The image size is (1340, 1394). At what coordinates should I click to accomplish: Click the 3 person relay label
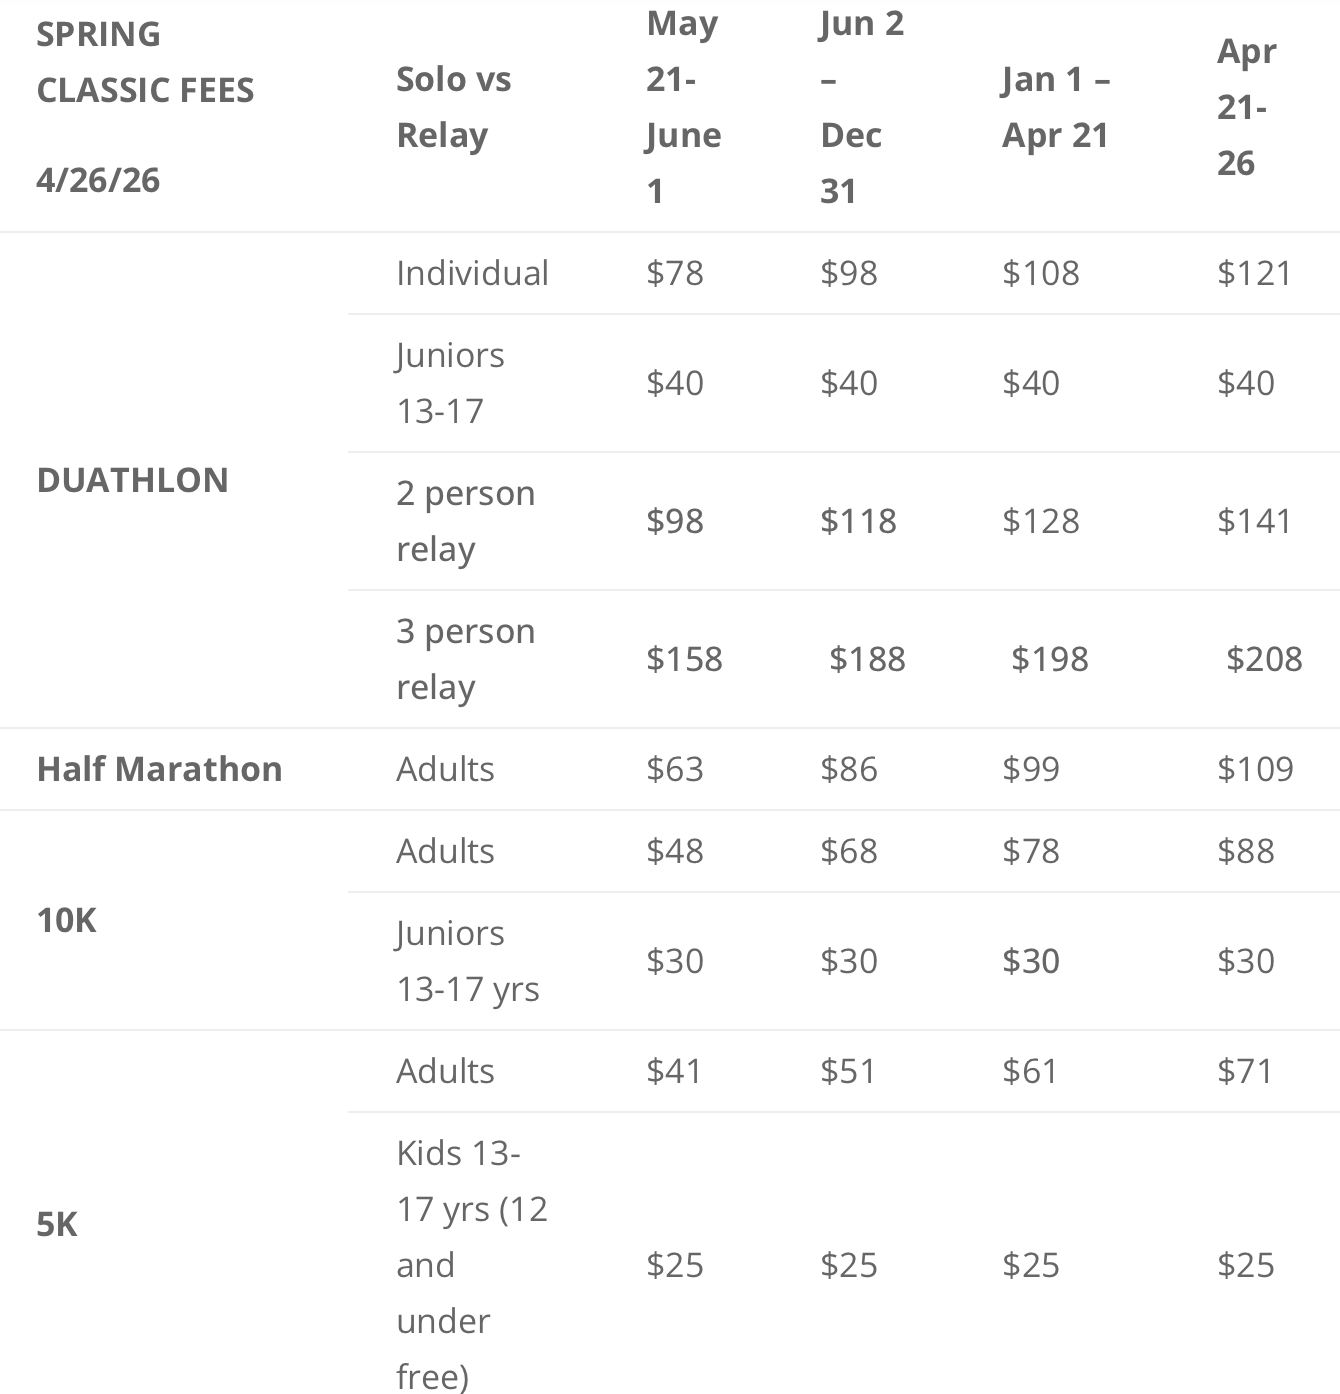[x=465, y=659]
